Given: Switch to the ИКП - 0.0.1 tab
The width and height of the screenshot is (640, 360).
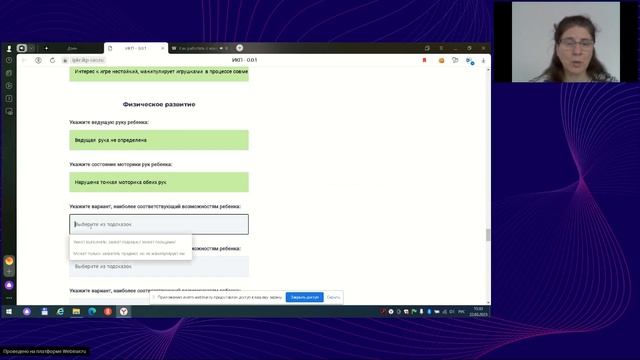Looking at the screenshot, I should click(136, 48).
